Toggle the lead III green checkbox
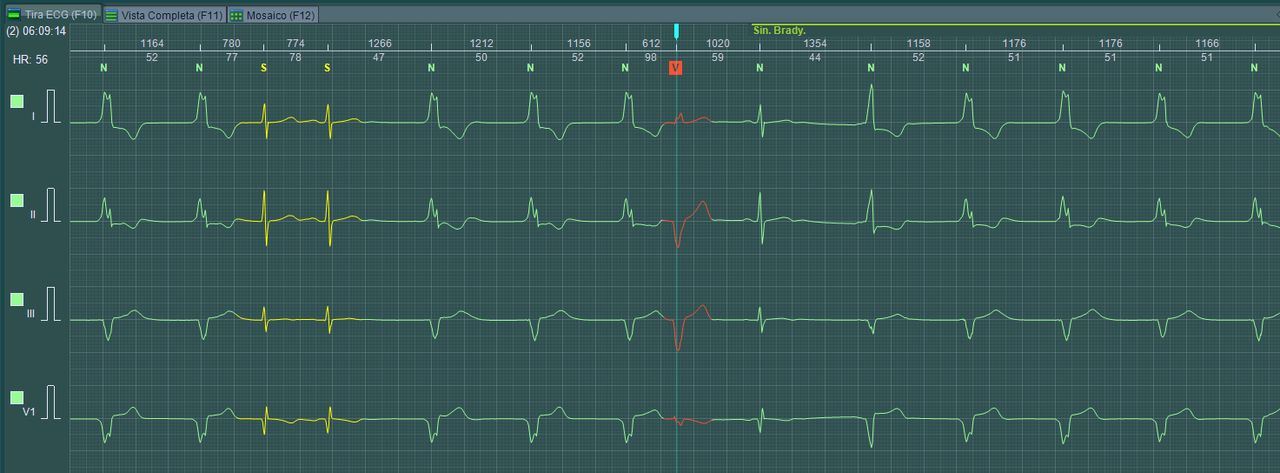 [x=17, y=300]
